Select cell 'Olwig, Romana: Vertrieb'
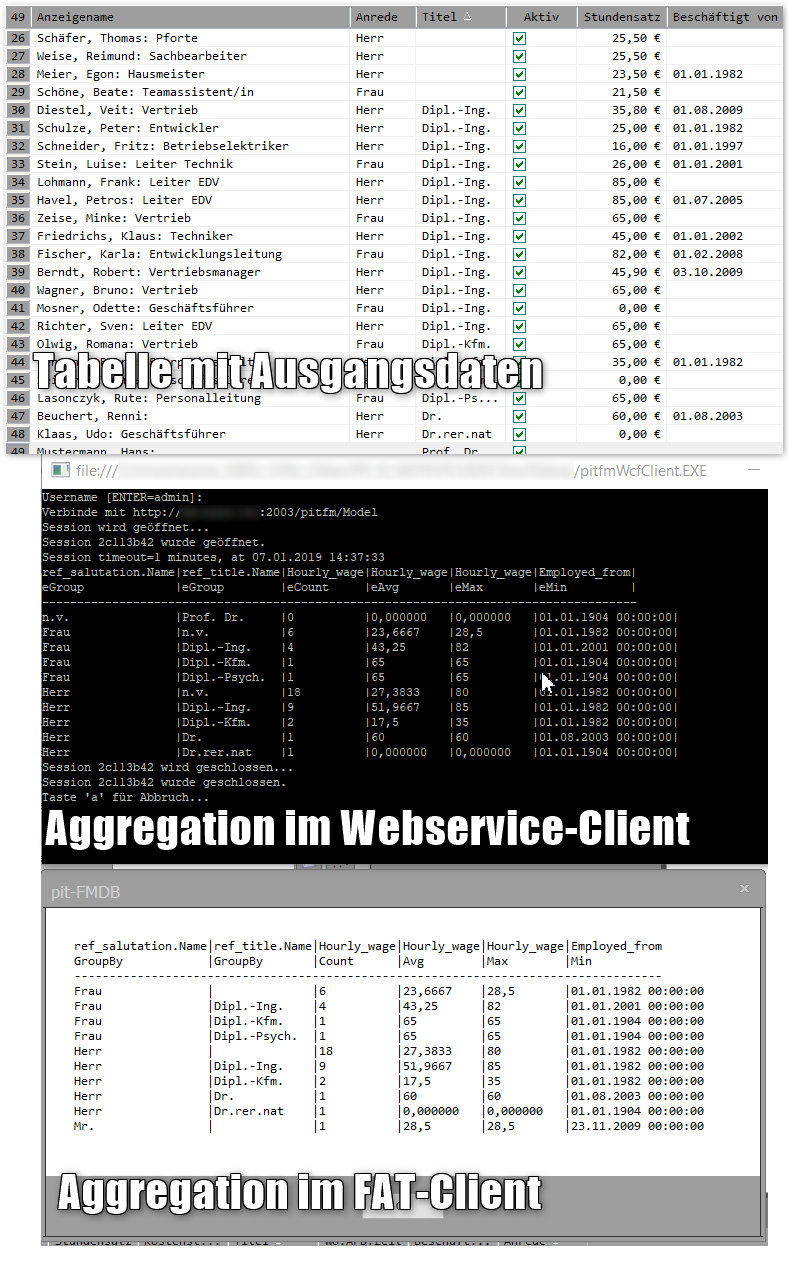788x1280 pixels. [191, 344]
